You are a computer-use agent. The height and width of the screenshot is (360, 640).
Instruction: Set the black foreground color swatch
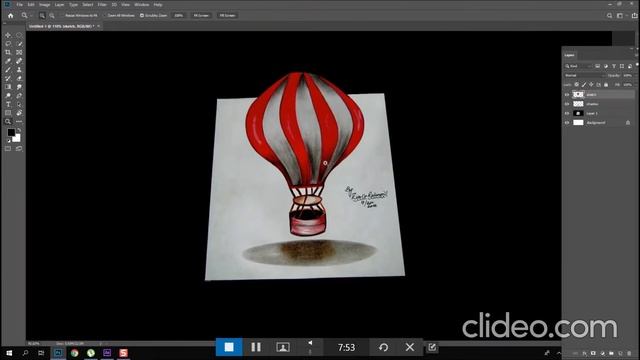11,132
